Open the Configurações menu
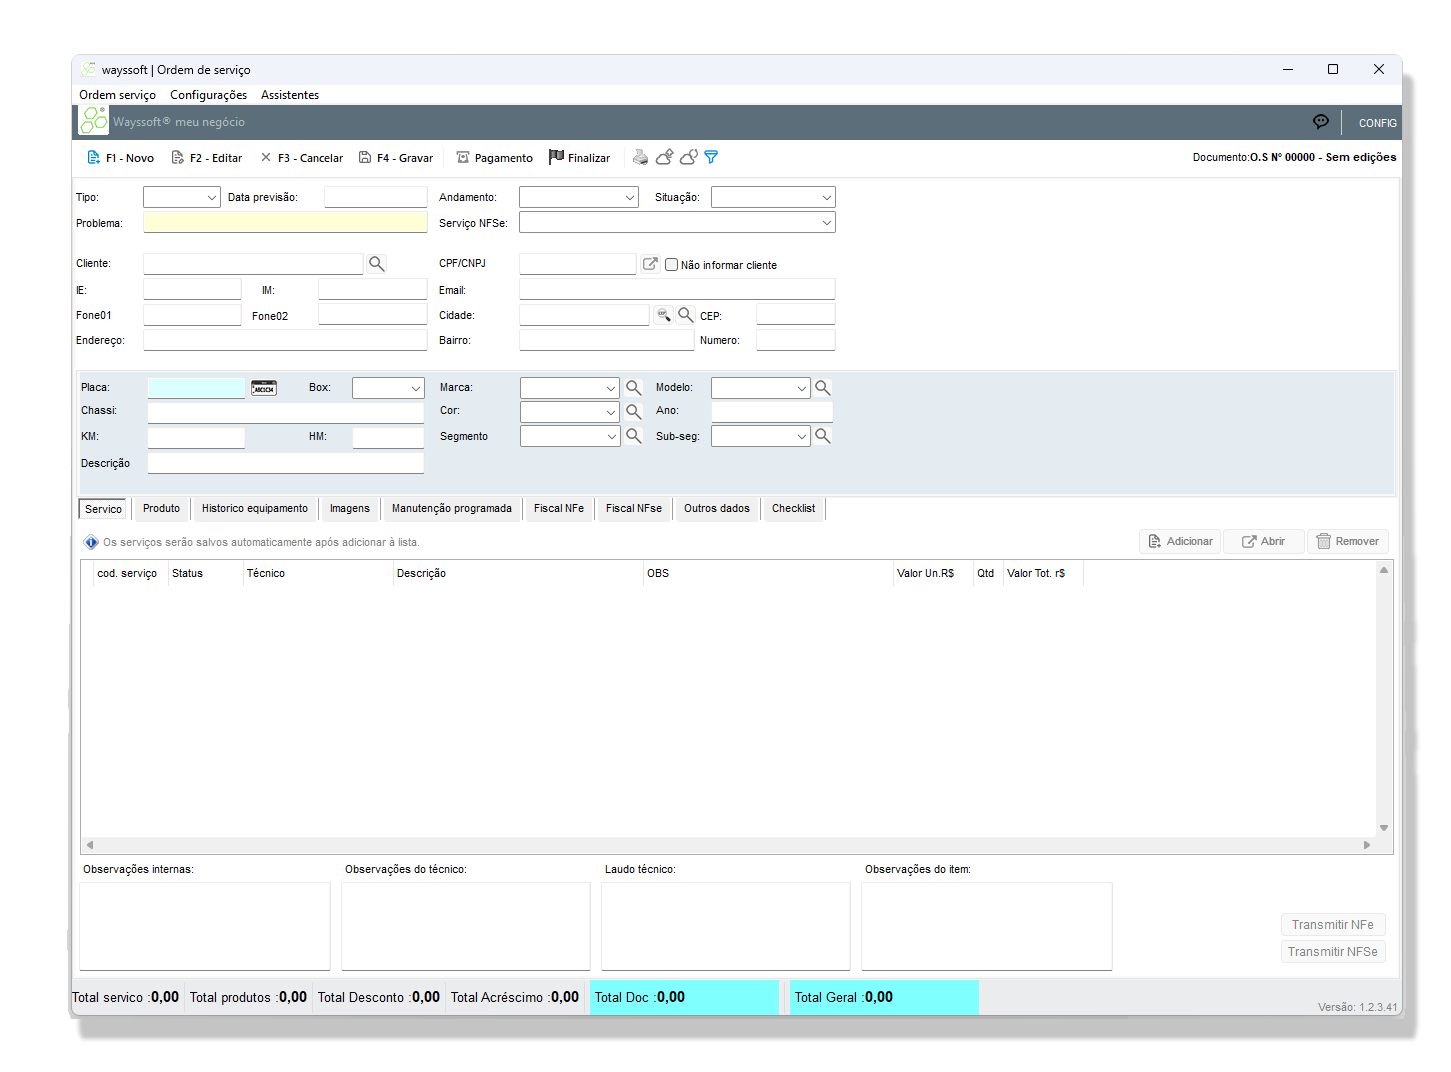This screenshot has width=1451, height=1072. 208,95
